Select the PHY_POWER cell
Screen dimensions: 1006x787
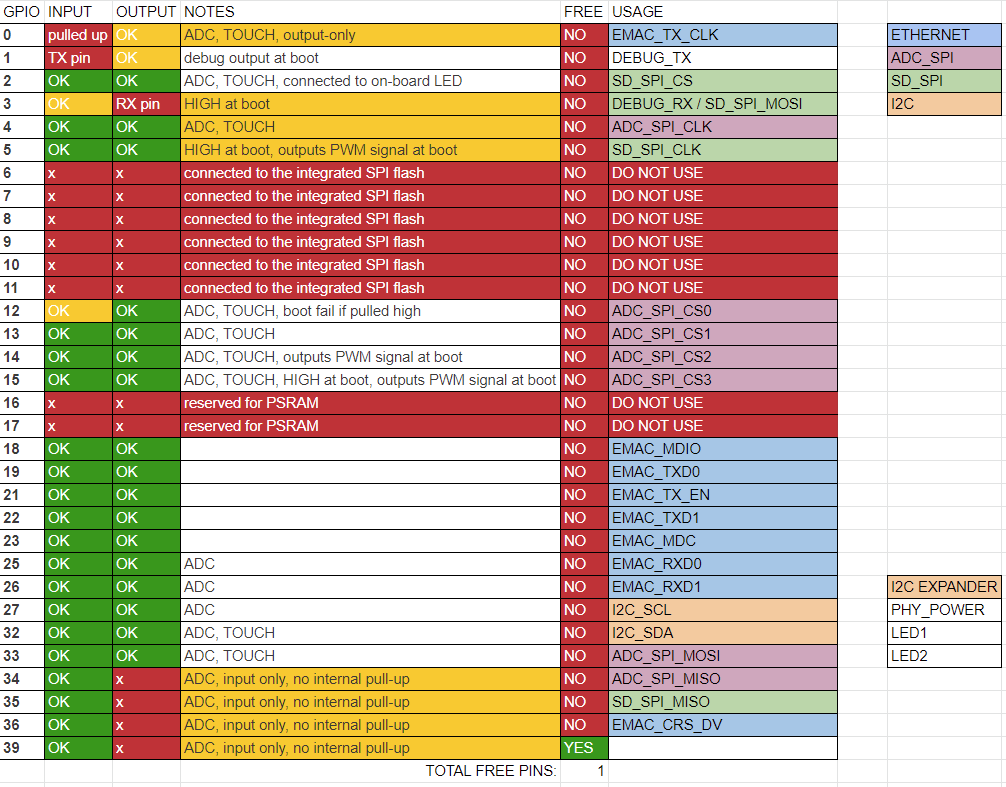click(944, 610)
